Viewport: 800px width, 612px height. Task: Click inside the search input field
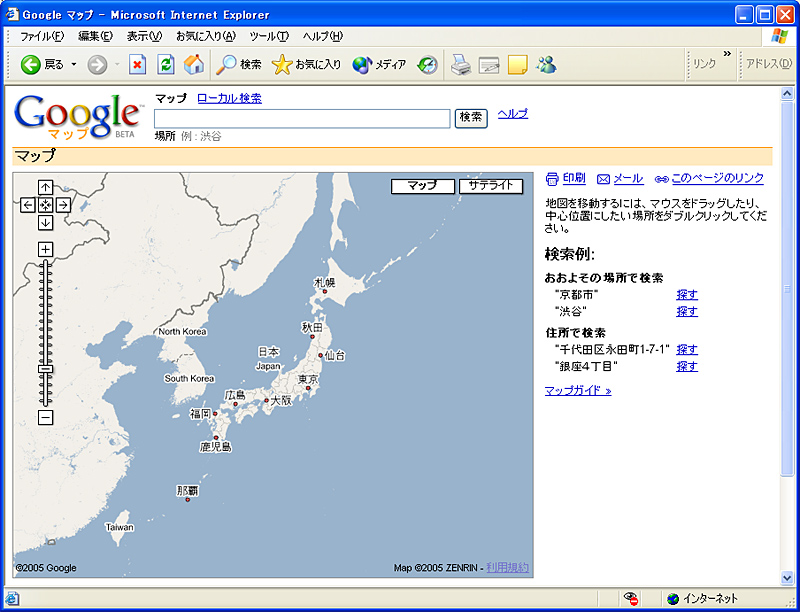(300, 118)
